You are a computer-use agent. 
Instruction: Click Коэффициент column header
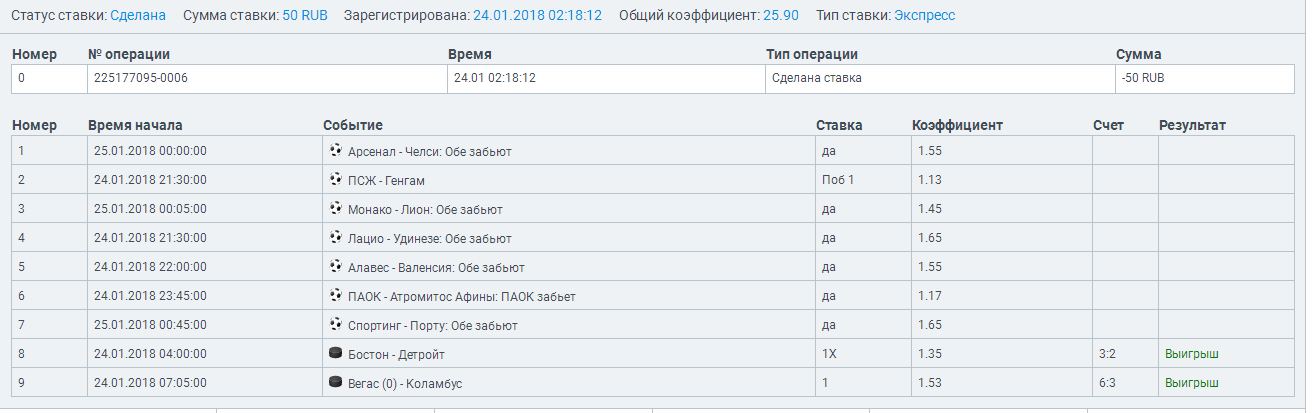957,125
